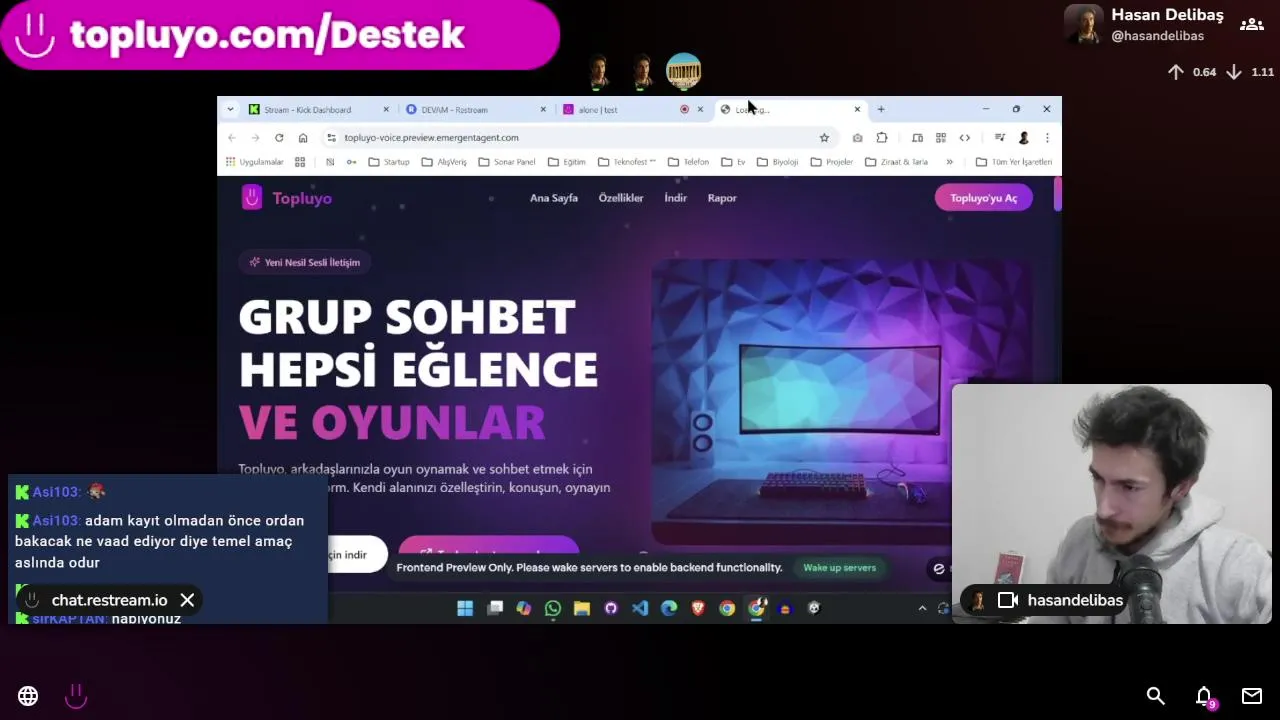Select İndir in site navigation
Image resolution: width=1280 pixels, height=720 pixels.
676,198
